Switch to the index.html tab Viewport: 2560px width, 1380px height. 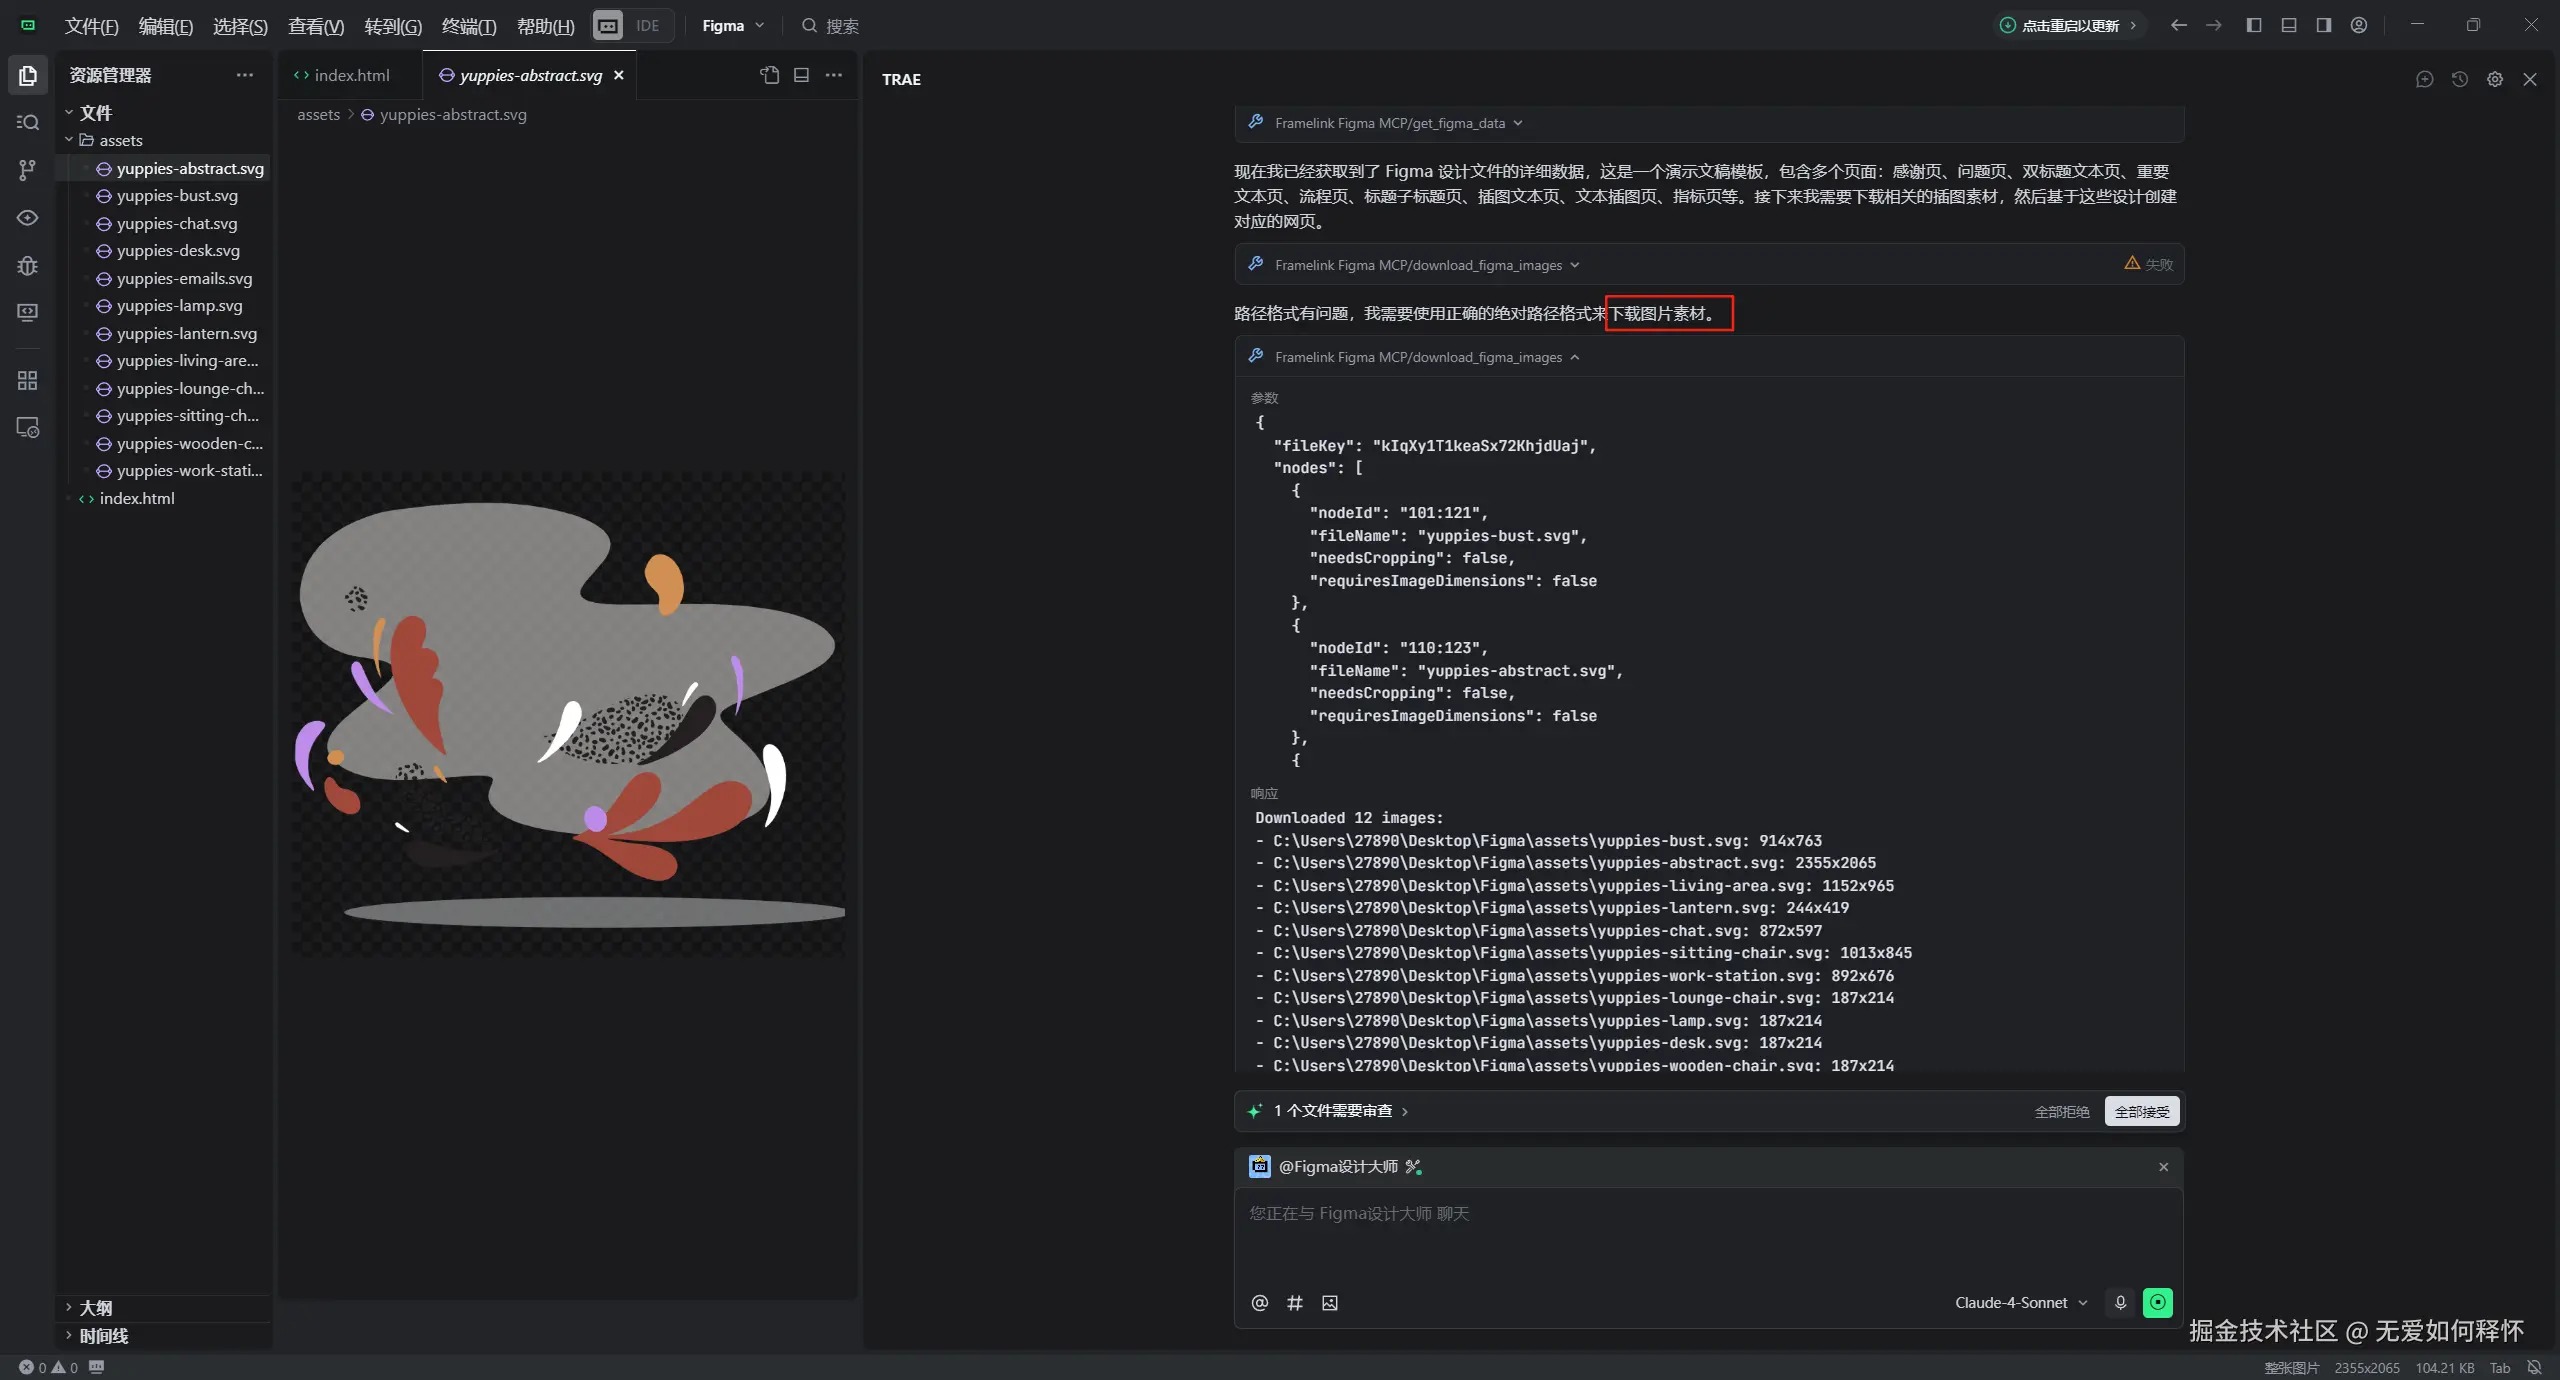coord(350,75)
